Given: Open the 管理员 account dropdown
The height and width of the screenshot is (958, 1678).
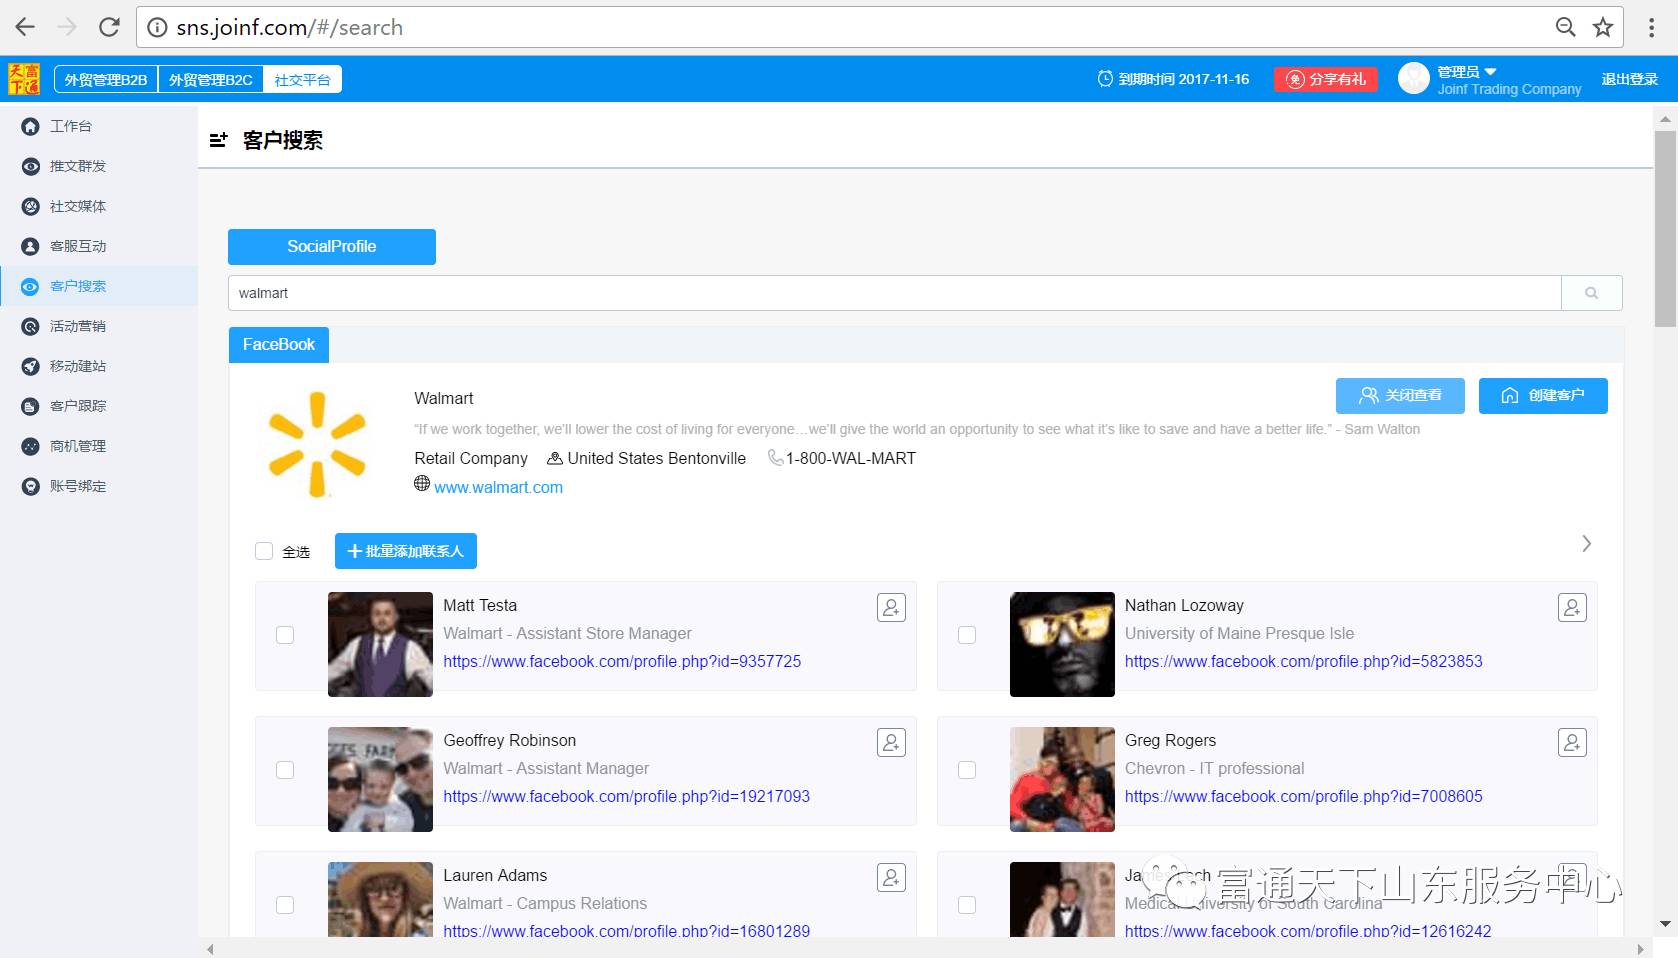Looking at the screenshot, I should pos(1467,72).
